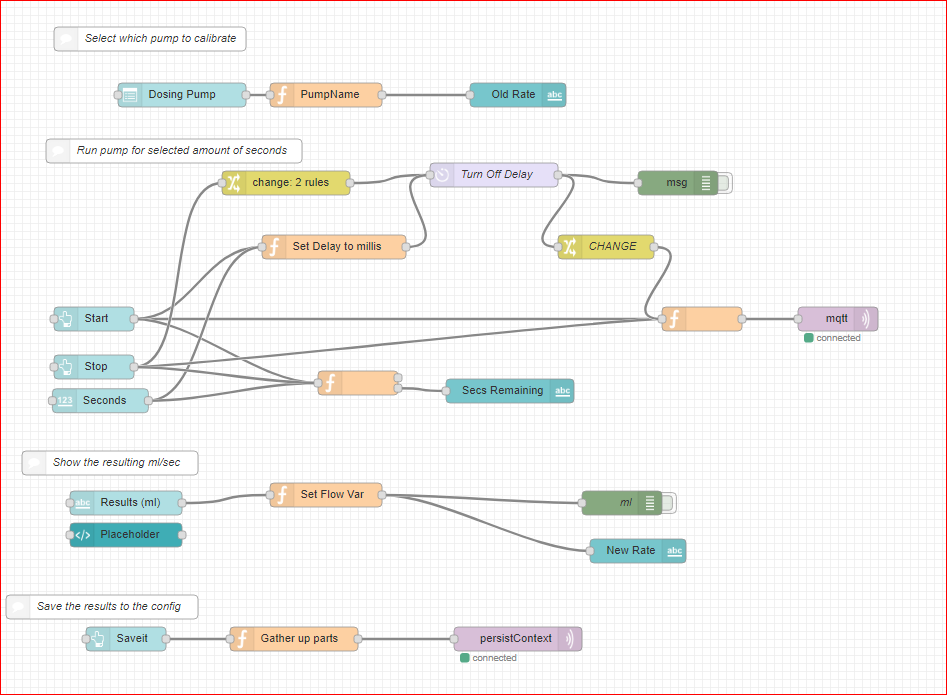Select the 'Show the resulting ml/sec' comment node
The image size is (947, 695).
(110, 463)
